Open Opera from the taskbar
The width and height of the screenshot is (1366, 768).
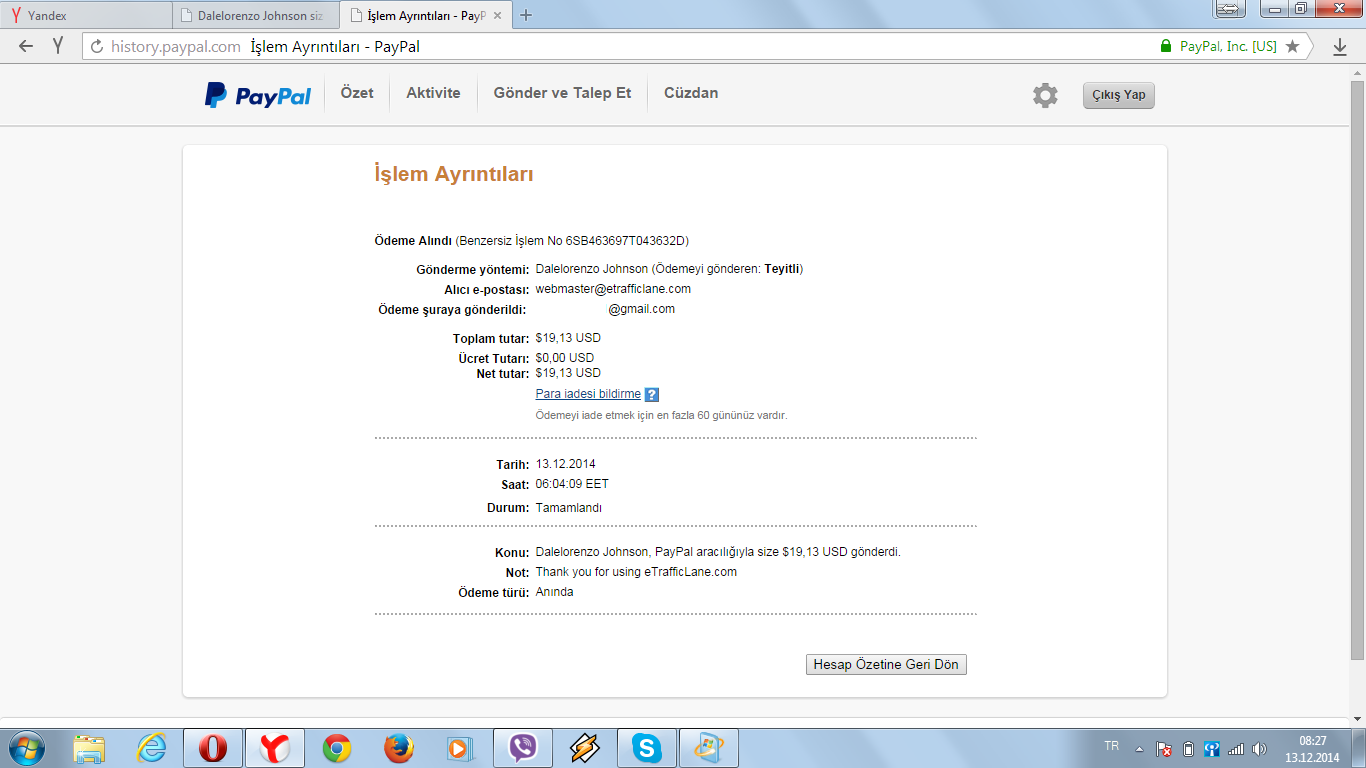(213, 748)
